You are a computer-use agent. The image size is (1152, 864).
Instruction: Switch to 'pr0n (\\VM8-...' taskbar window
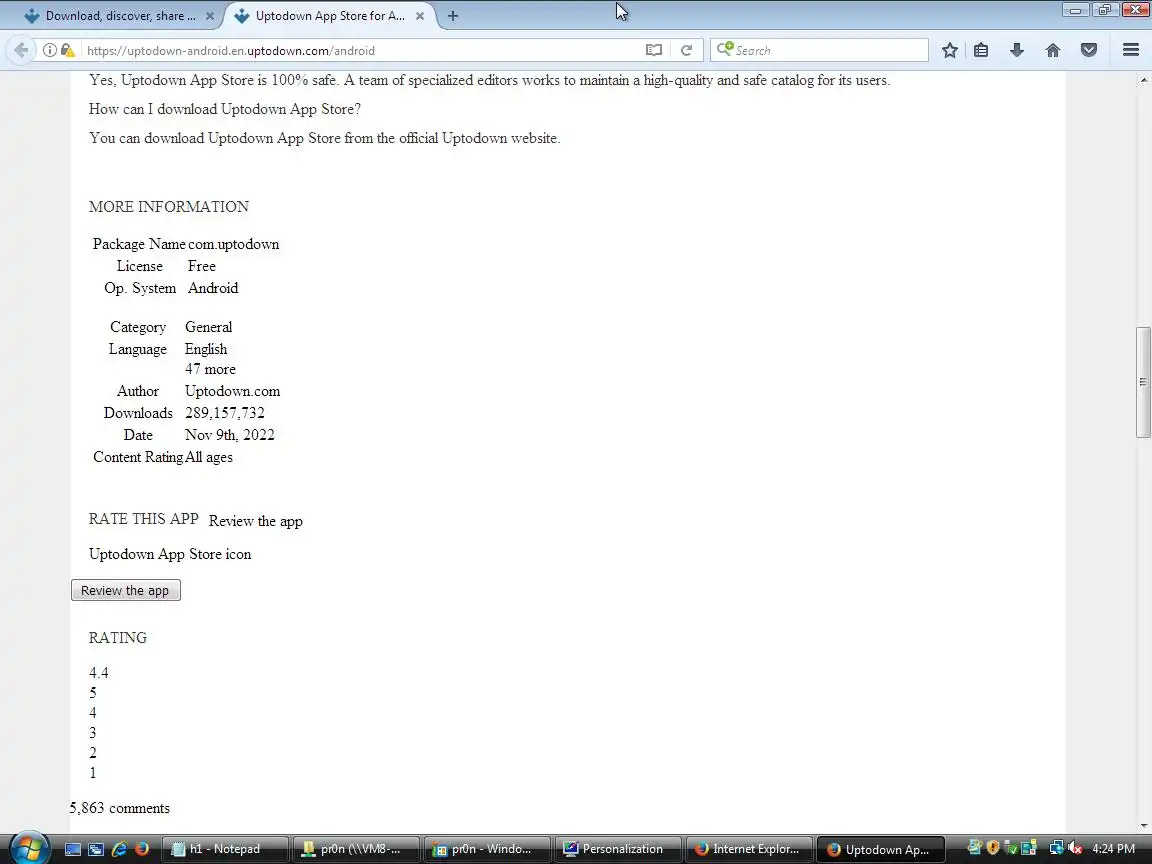click(356, 849)
